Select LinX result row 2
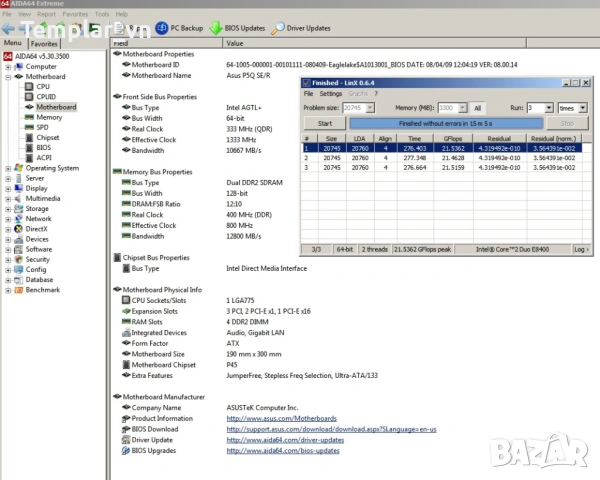 pyautogui.click(x=442, y=158)
